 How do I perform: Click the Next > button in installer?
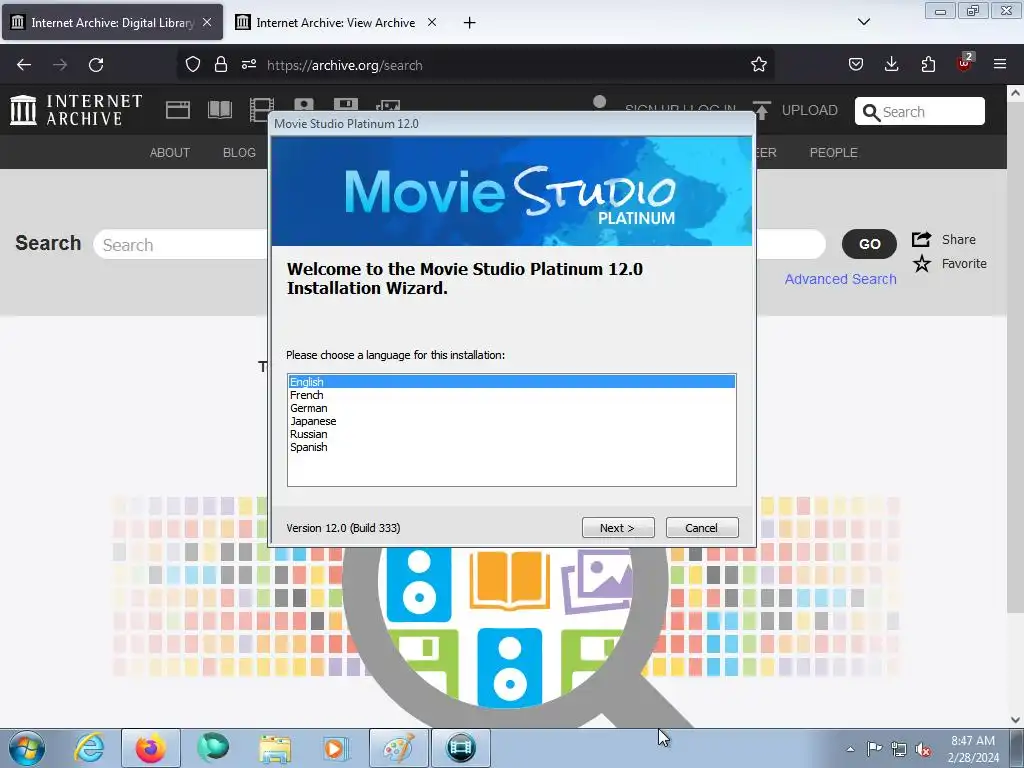pos(618,528)
